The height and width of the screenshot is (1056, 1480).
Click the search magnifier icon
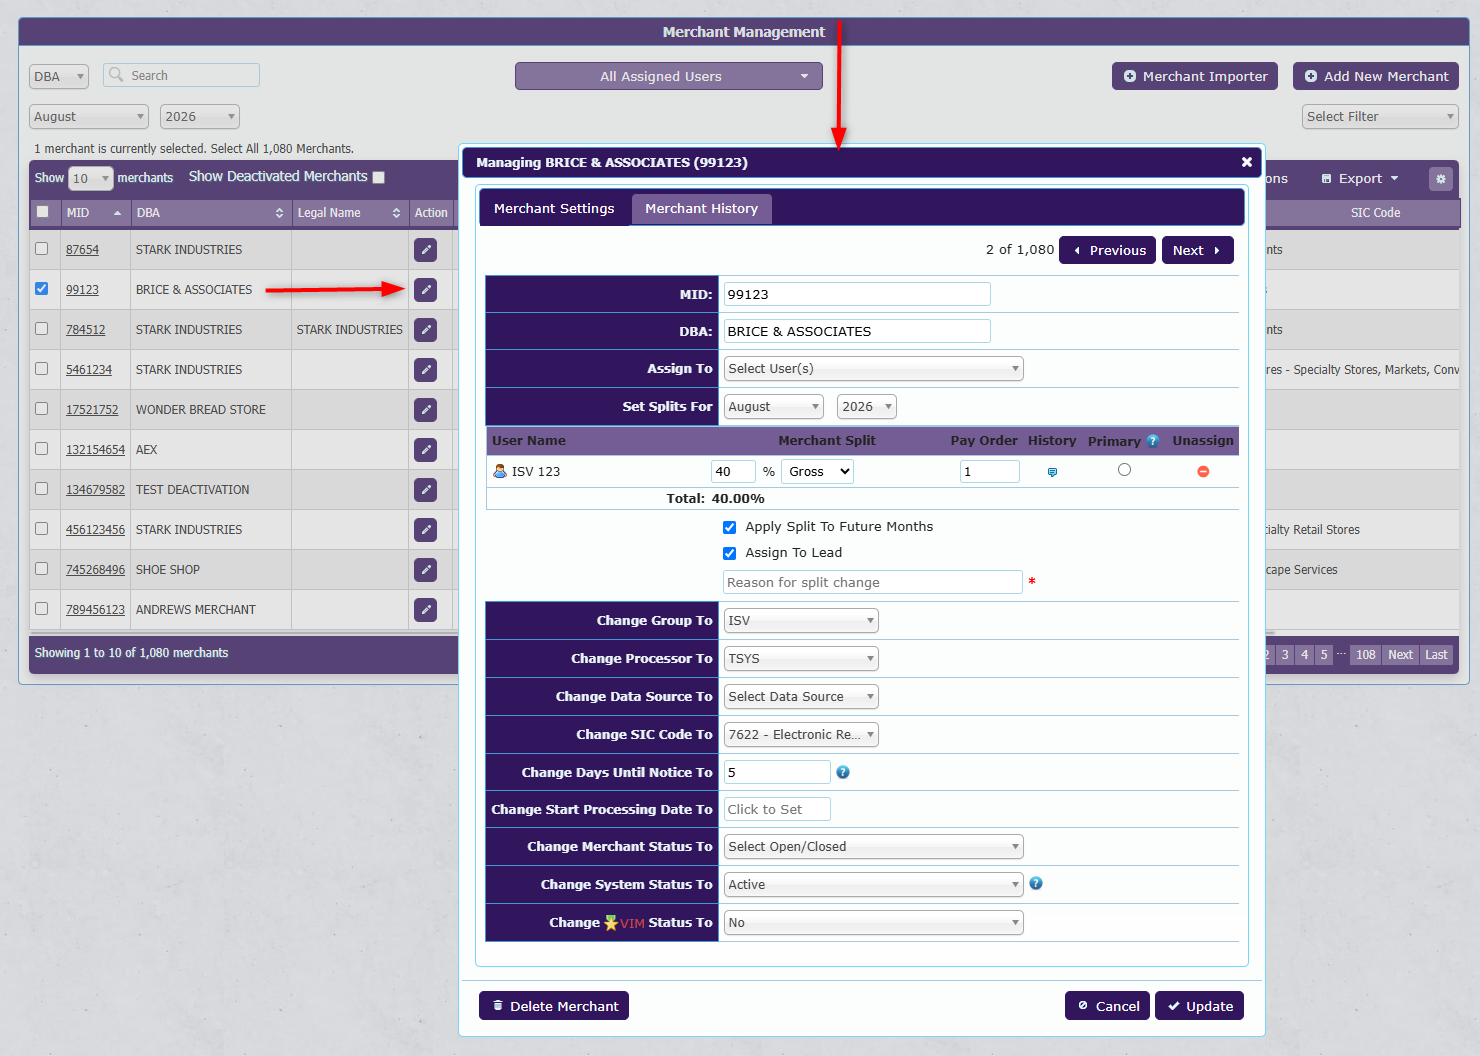(116, 75)
